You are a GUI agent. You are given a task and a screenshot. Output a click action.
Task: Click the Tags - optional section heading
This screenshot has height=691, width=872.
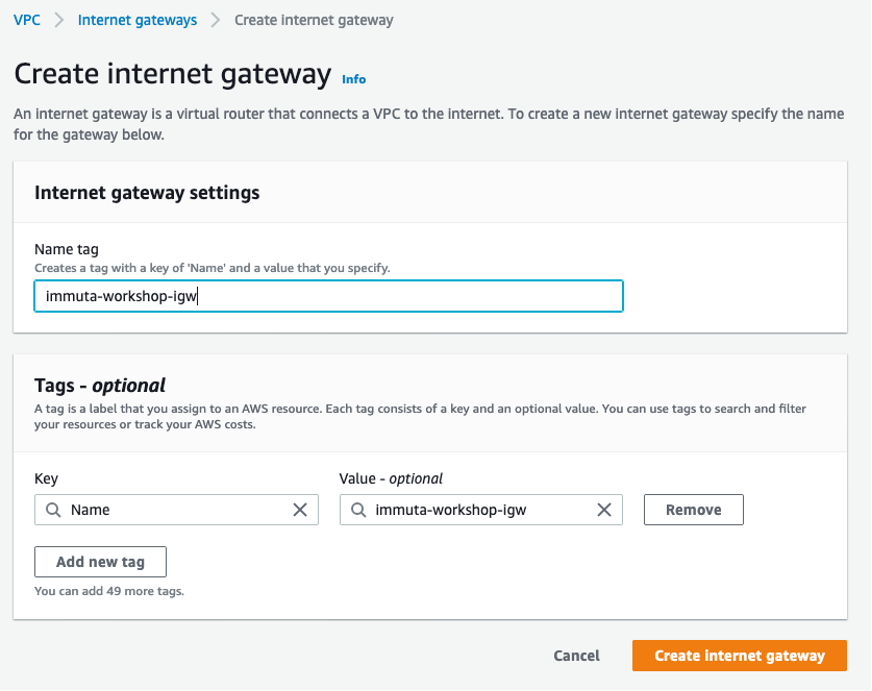(x=100, y=385)
